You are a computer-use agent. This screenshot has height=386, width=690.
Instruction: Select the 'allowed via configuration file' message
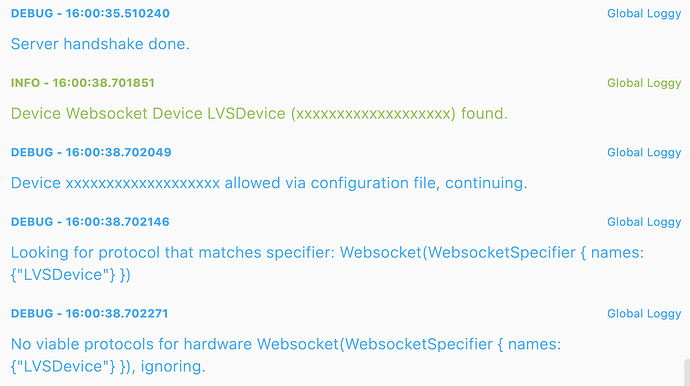(269, 183)
